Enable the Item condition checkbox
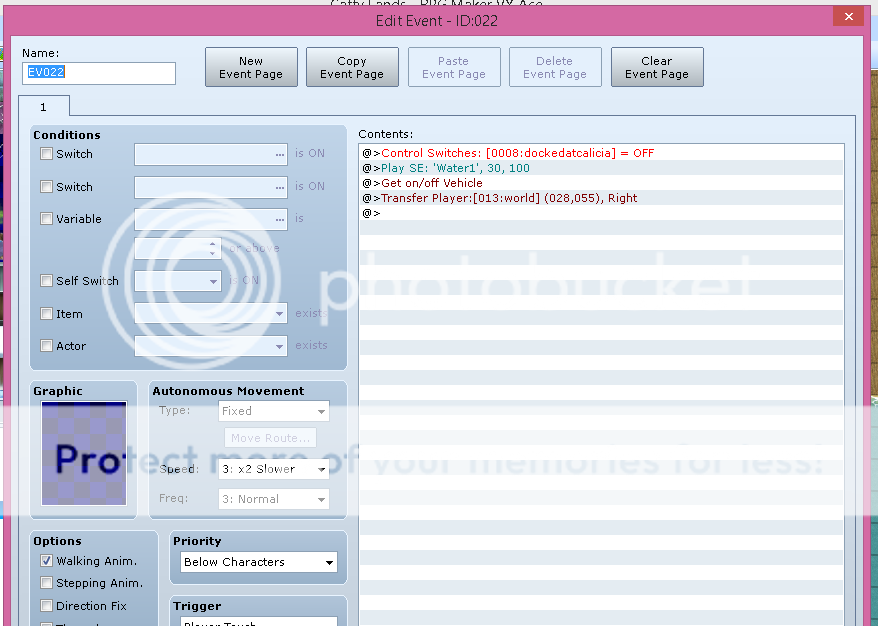 (47, 314)
